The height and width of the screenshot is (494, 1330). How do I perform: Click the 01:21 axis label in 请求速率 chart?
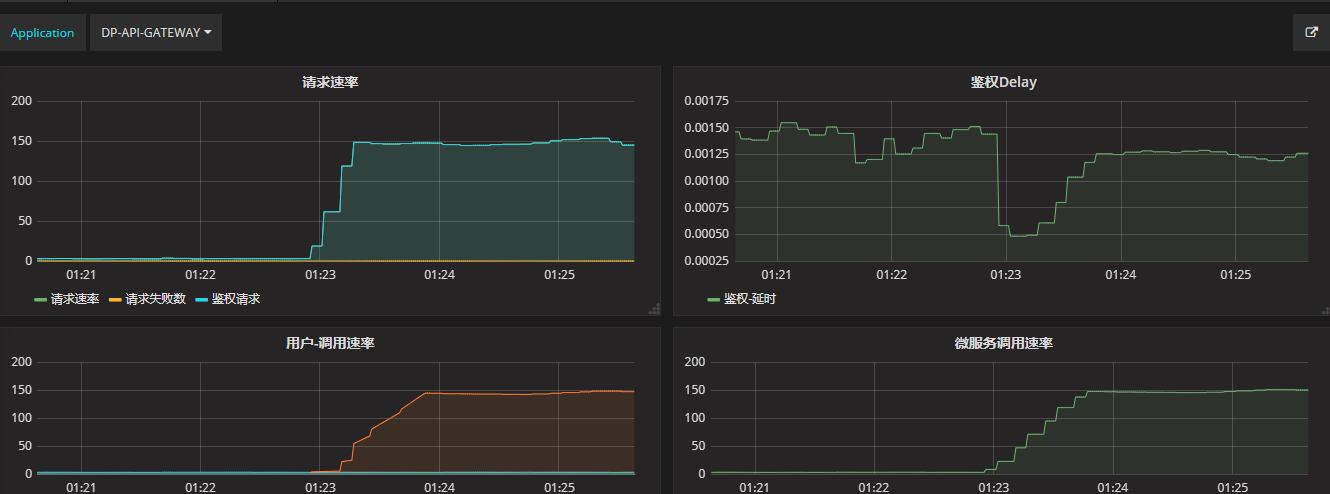pyautogui.click(x=81, y=274)
